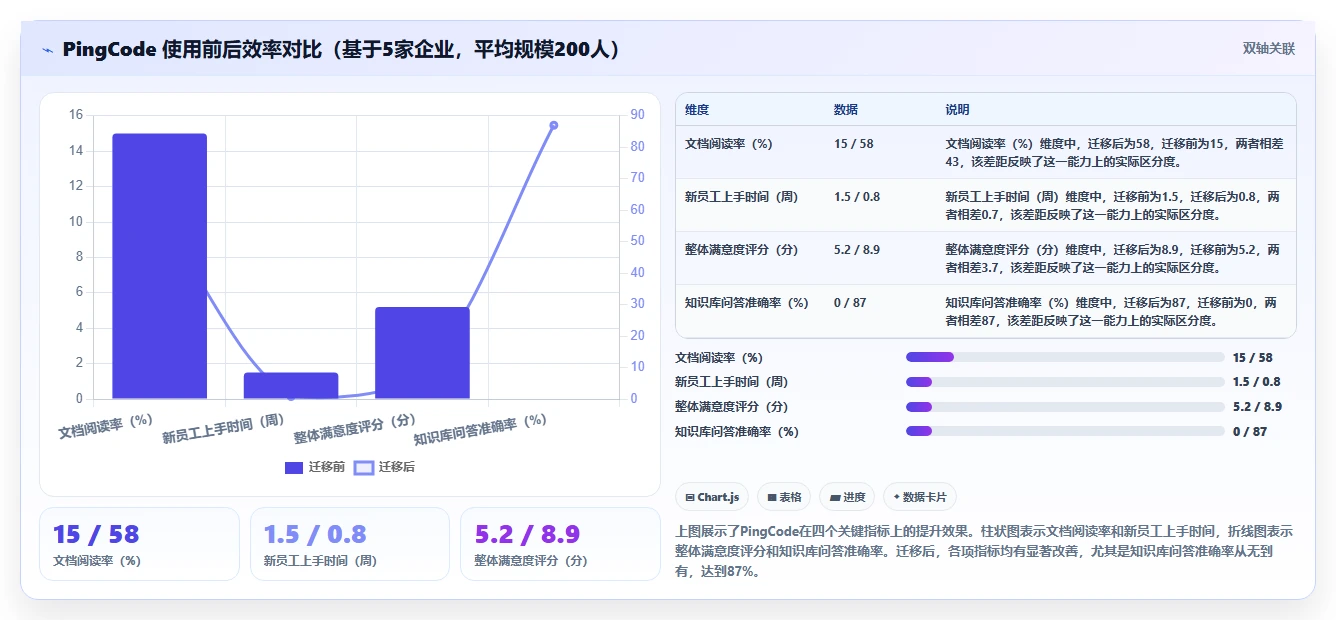Click the progress bar beside 1.5 / 0.8

pyautogui.click(x=1065, y=382)
